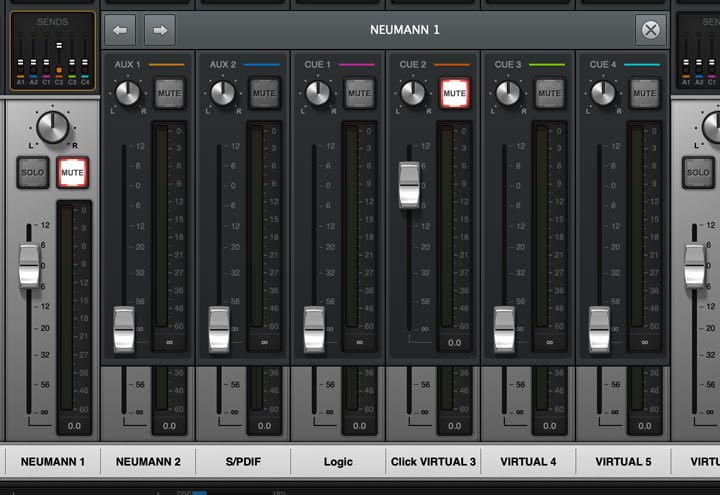
Task: Mute the CUE 3 send
Action: pos(550,93)
